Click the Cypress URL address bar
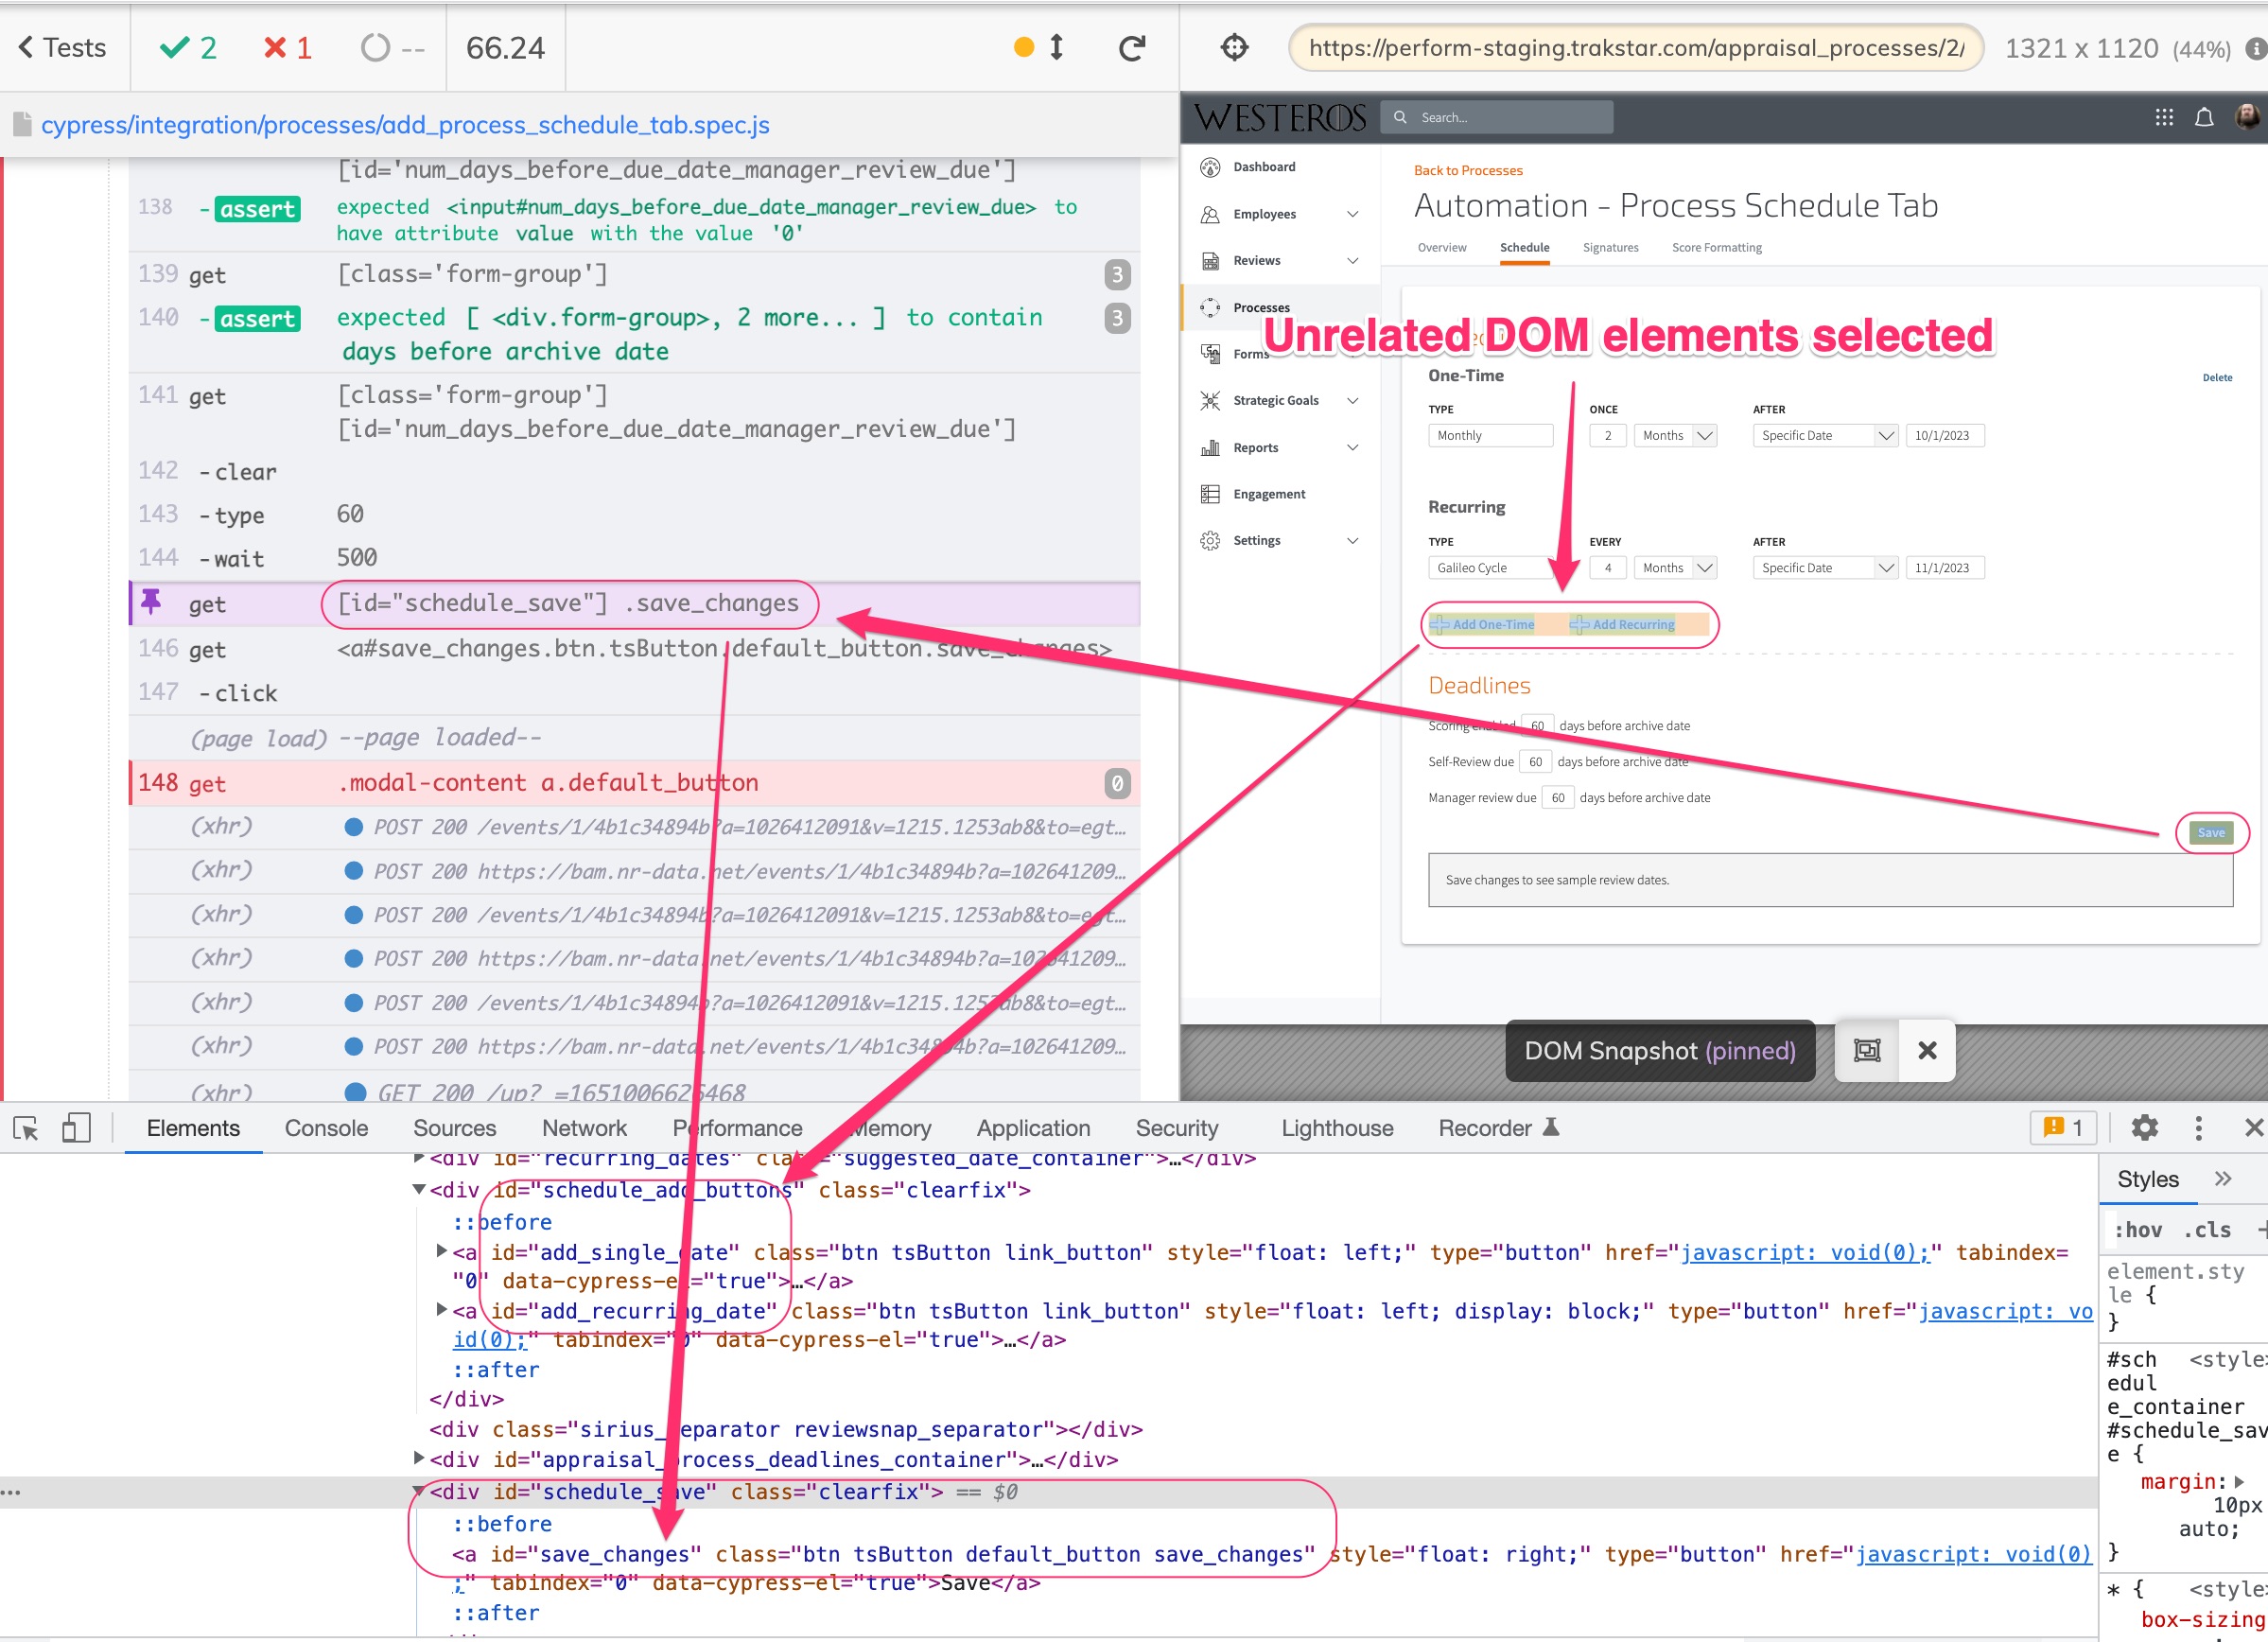 (1635, 48)
